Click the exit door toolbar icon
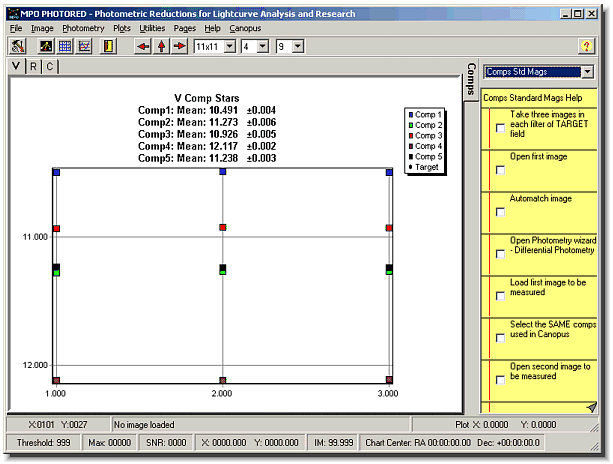 click(x=108, y=46)
